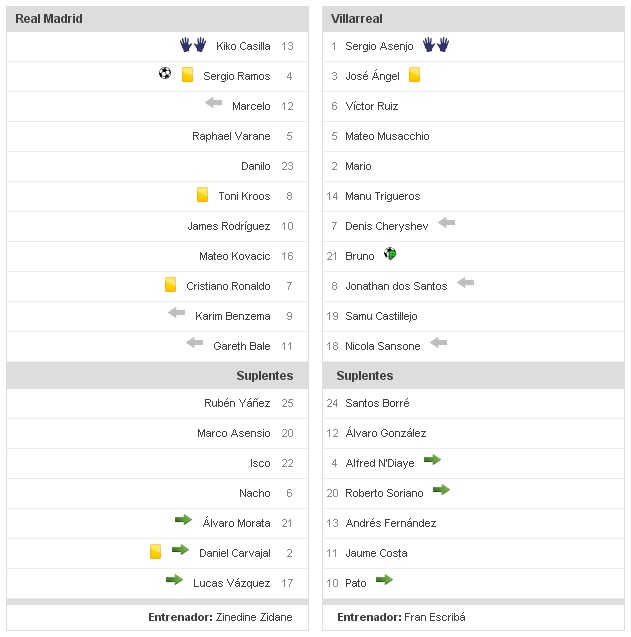Open player Jonathan dos Santos

[396, 286]
